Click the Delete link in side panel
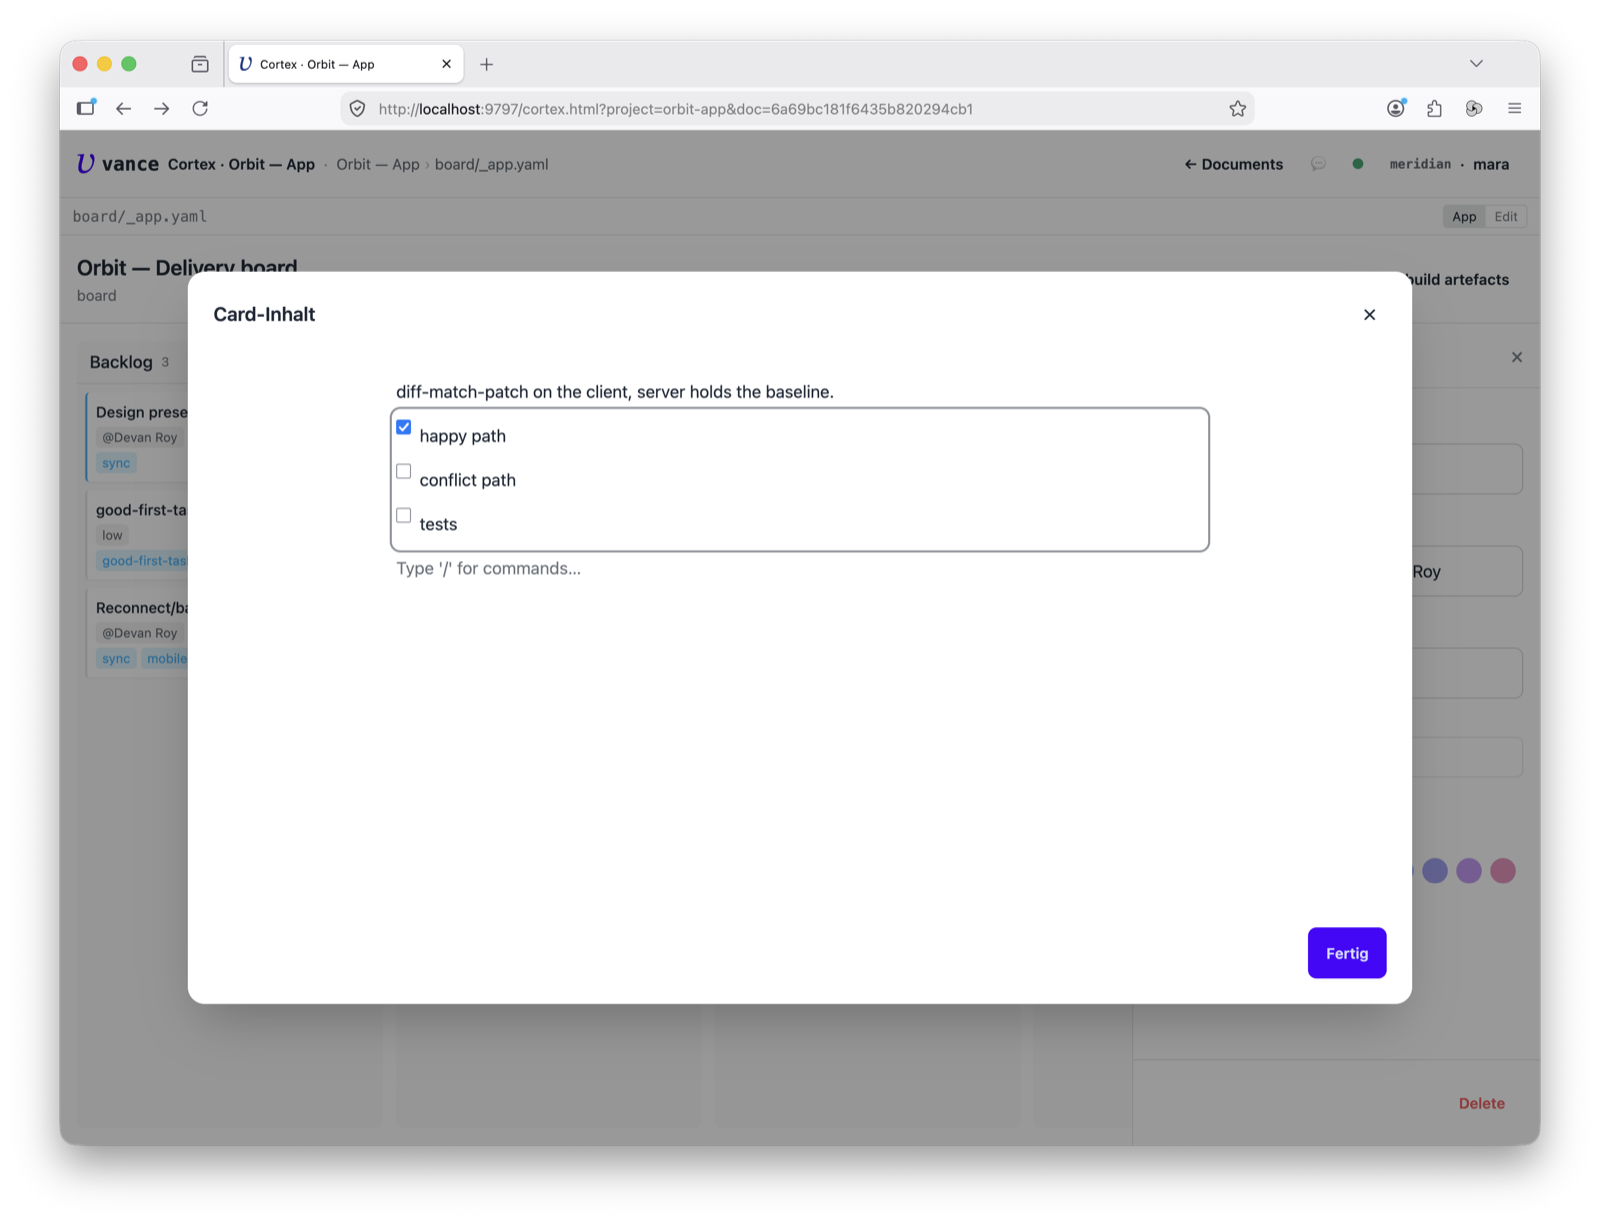The image size is (1600, 1224). [1481, 1103]
